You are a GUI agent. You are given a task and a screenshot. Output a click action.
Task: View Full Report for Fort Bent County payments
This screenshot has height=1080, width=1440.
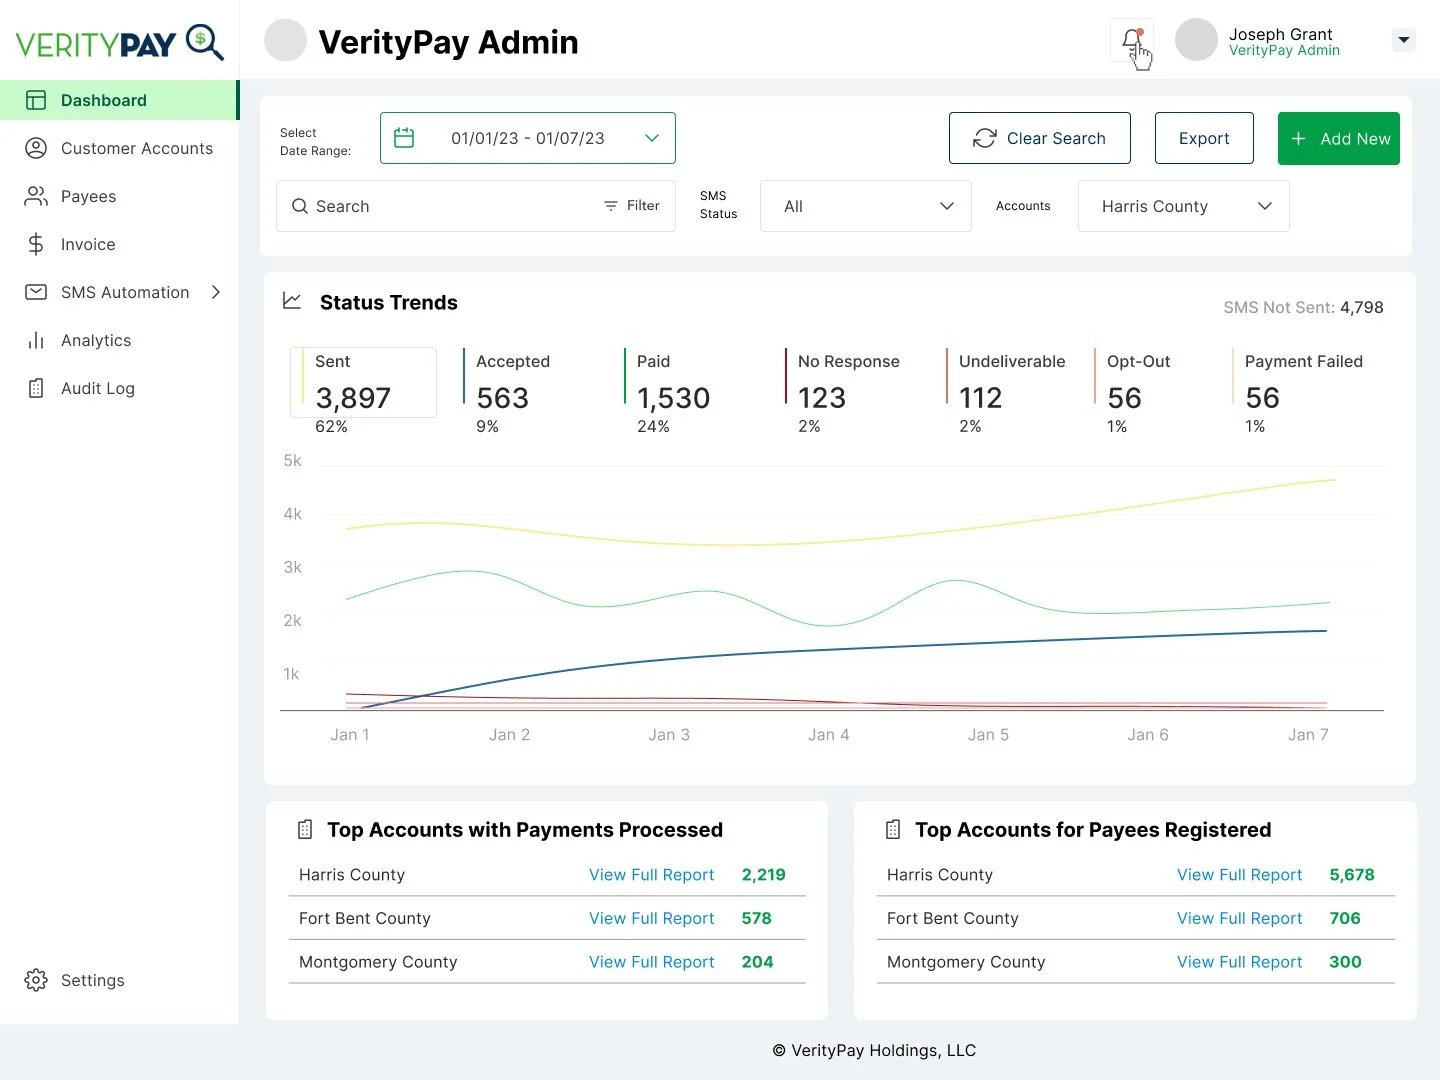click(x=651, y=918)
